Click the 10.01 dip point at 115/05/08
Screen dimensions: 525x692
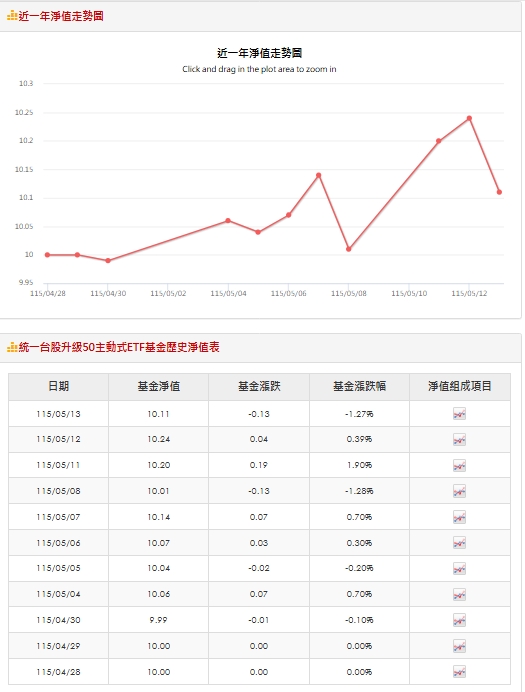349,249
